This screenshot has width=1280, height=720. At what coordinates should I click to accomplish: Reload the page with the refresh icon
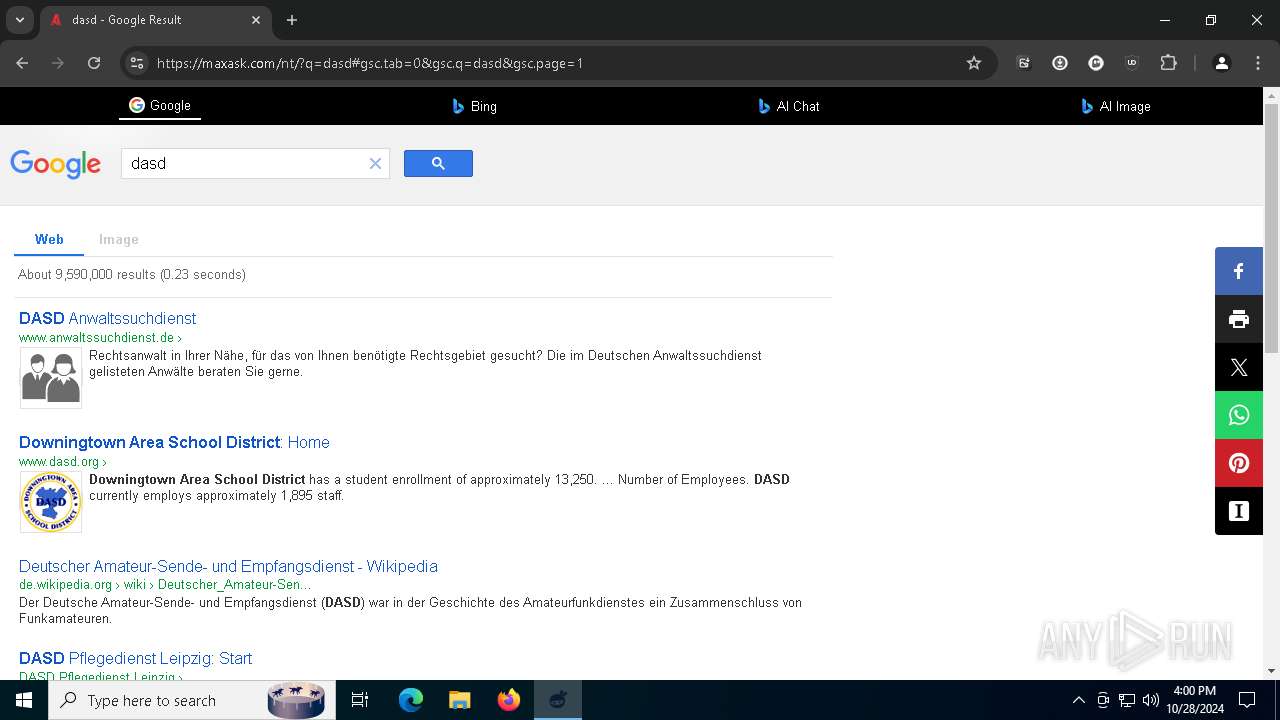click(x=94, y=63)
